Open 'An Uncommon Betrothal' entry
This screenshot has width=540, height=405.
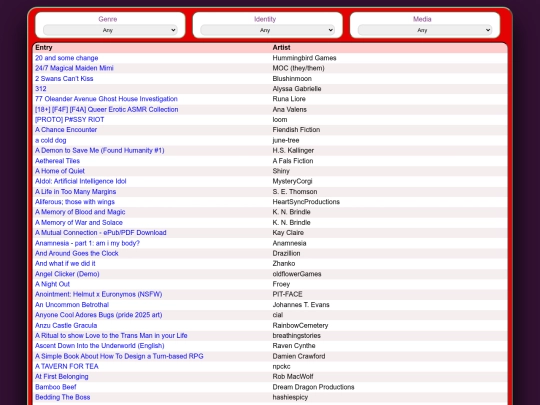[x=72, y=305]
